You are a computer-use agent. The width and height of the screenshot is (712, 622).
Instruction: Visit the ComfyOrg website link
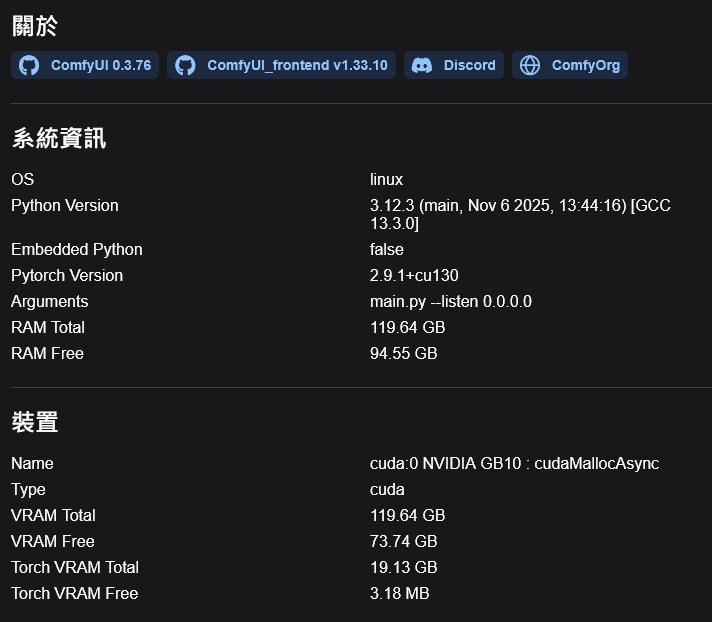click(x=585, y=65)
